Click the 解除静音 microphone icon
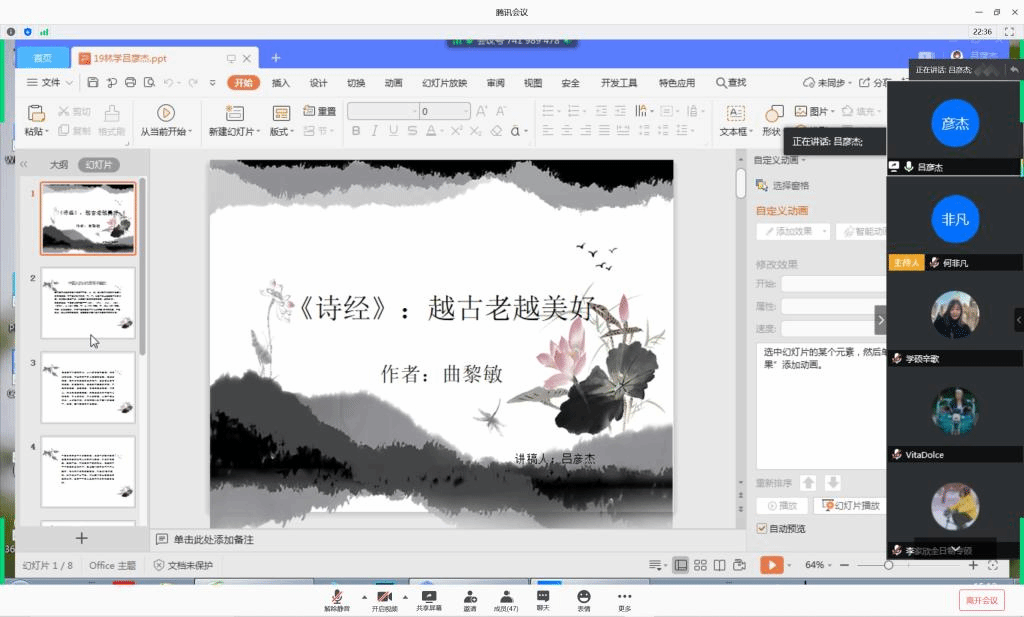Image resolution: width=1024 pixels, height=617 pixels. tap(337, 596)
